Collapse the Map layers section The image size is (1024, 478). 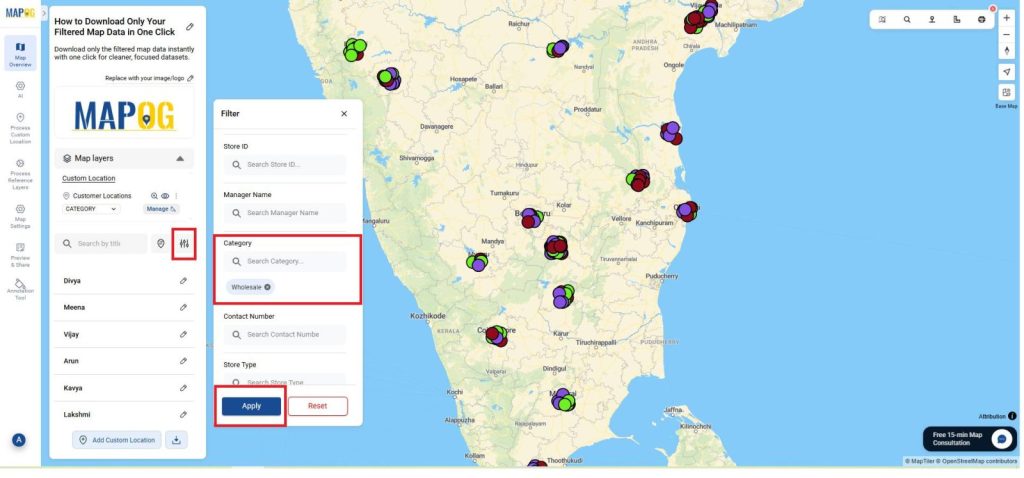[180, 159]
